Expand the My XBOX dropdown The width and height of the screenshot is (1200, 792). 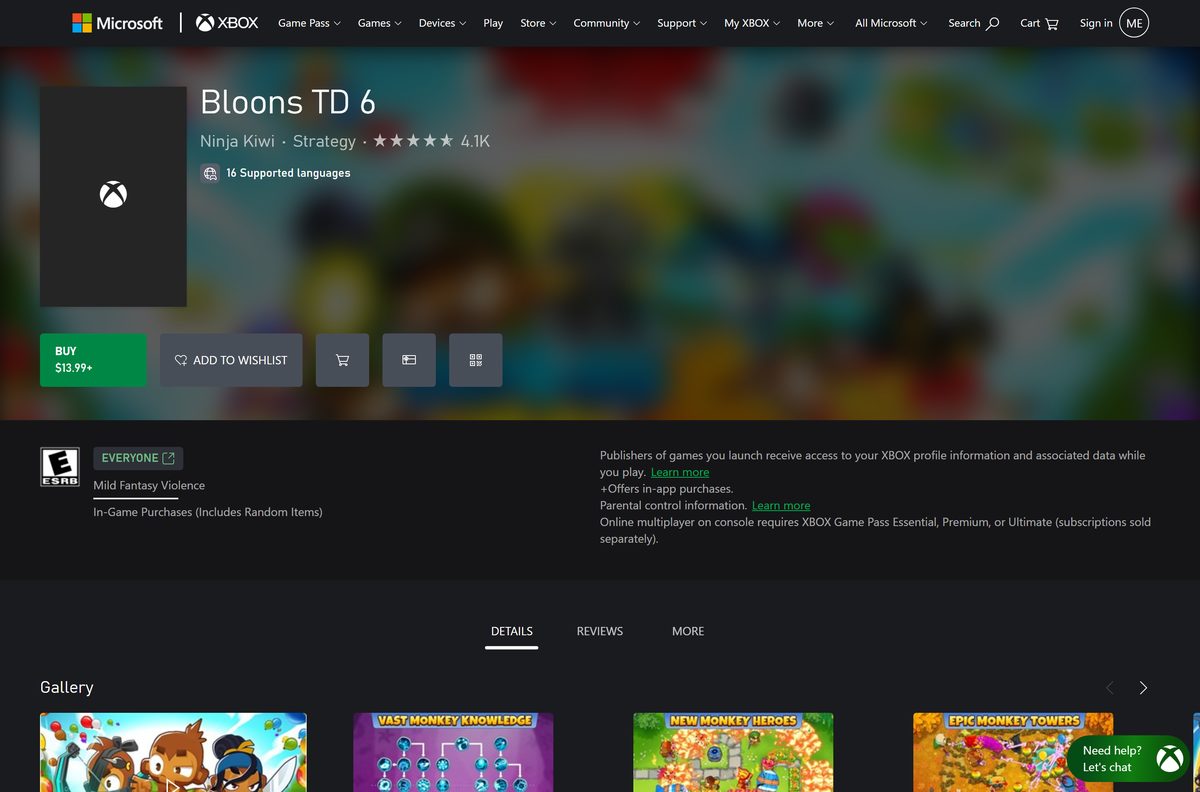point(752,23)
